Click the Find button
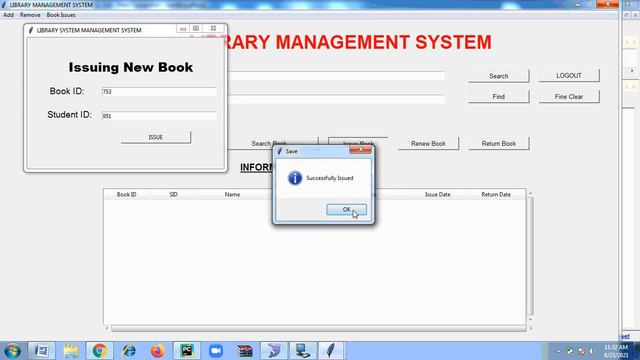Image resolution: width=640 pixels, height=360 pixels. (498, 97)
